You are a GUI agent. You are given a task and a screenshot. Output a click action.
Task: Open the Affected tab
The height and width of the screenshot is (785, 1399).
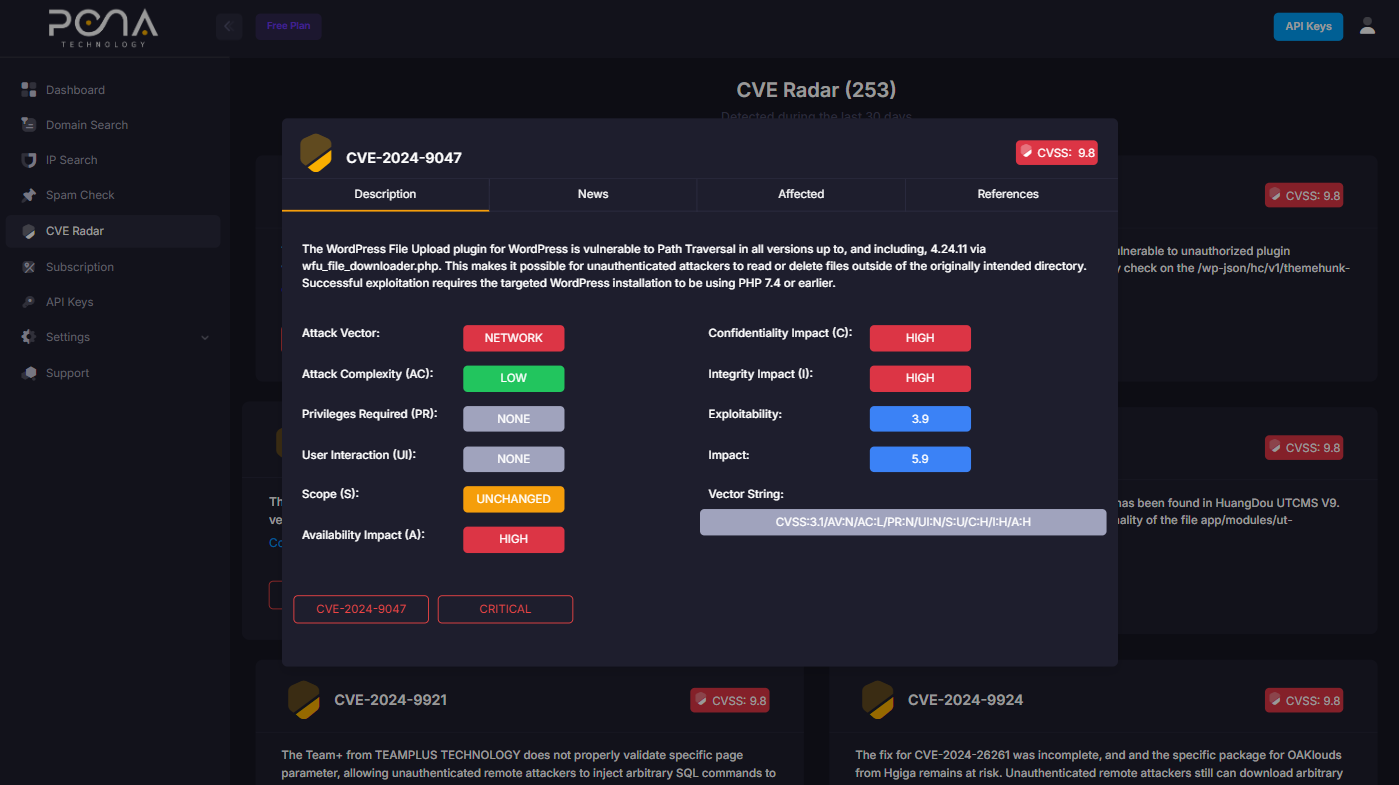[x=801, y=194]
